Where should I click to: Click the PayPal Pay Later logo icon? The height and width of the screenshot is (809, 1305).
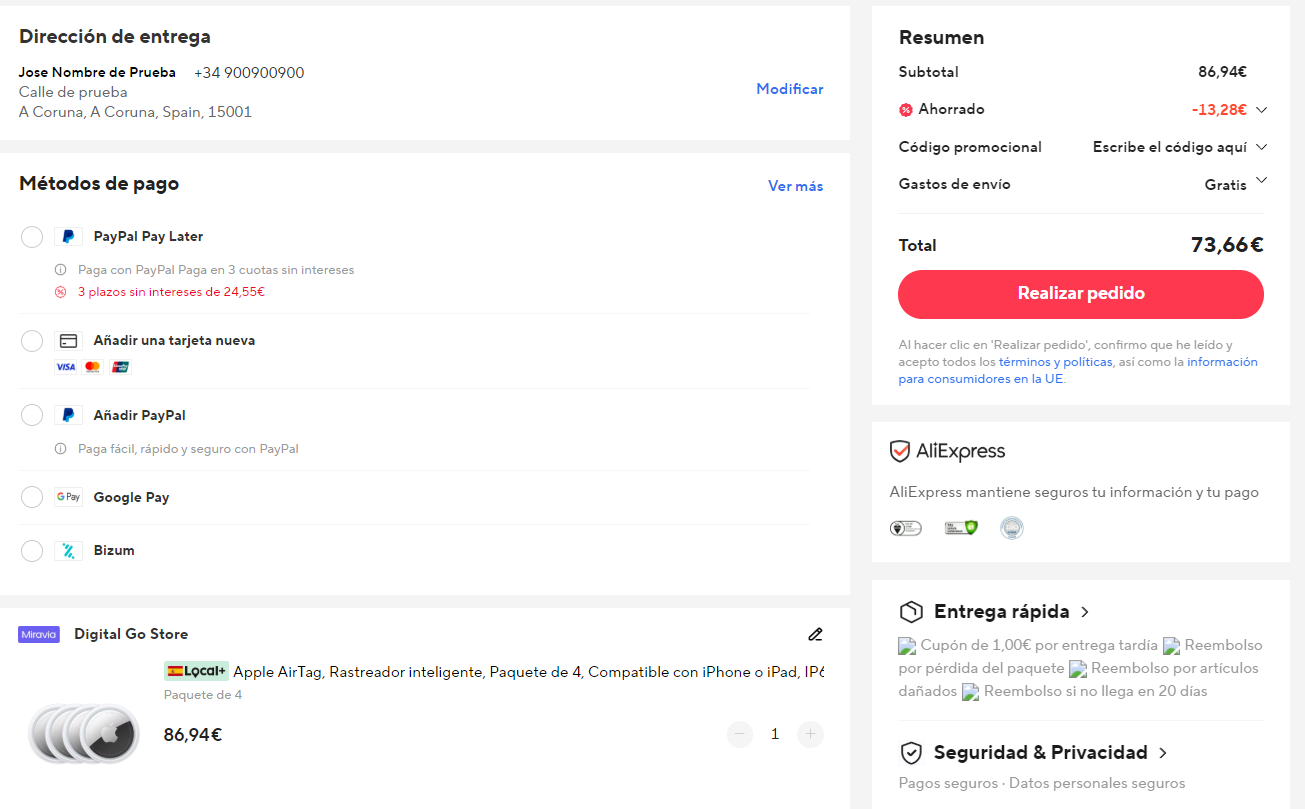(68, 237)
